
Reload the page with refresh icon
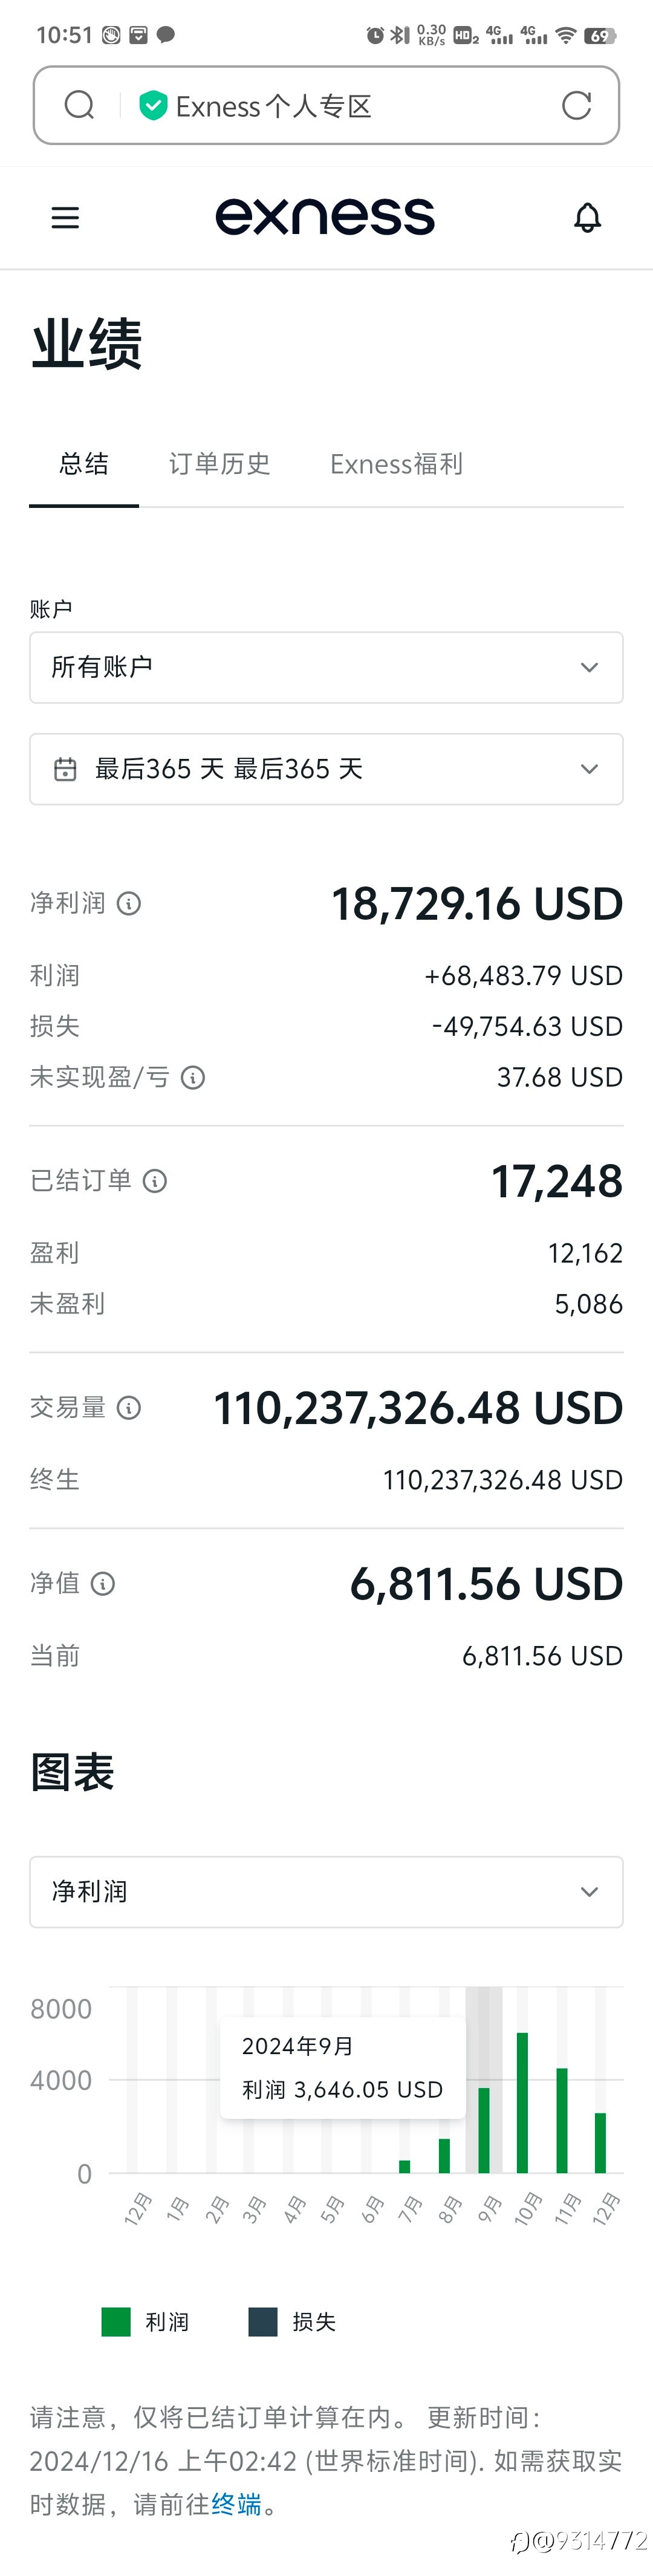[x=576, y=105]
